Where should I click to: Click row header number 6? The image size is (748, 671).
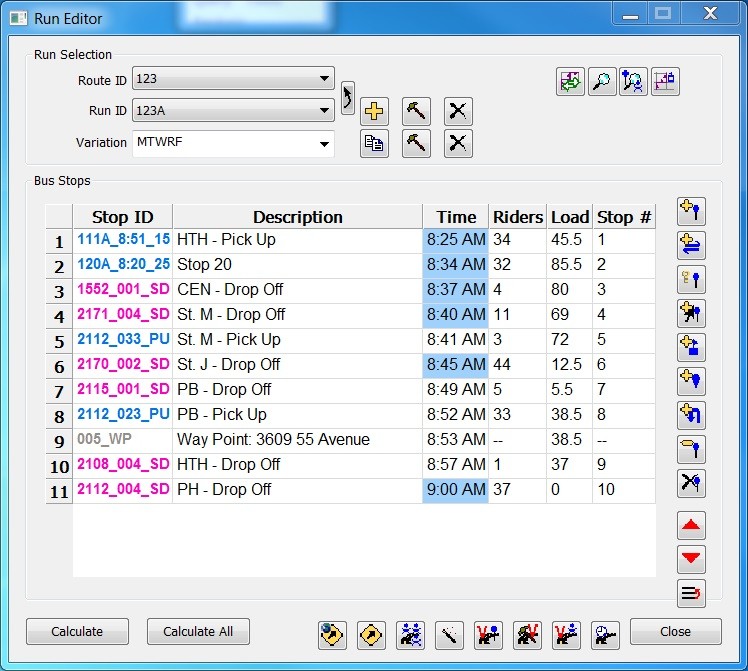pos(59,367)
